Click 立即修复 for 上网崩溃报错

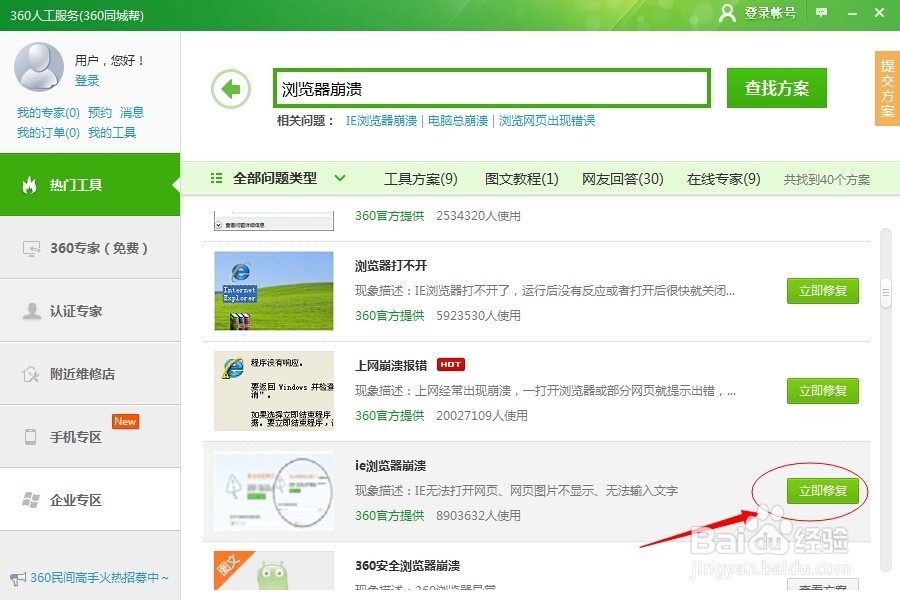823,391
